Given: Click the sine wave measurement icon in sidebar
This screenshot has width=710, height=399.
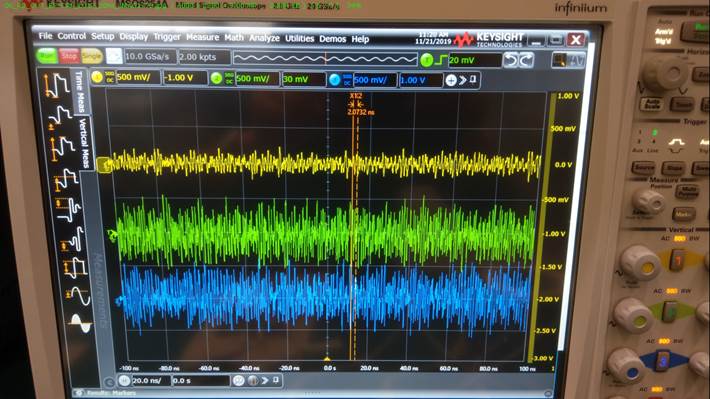Looking at the screenshot, I should tap(80, 297).
